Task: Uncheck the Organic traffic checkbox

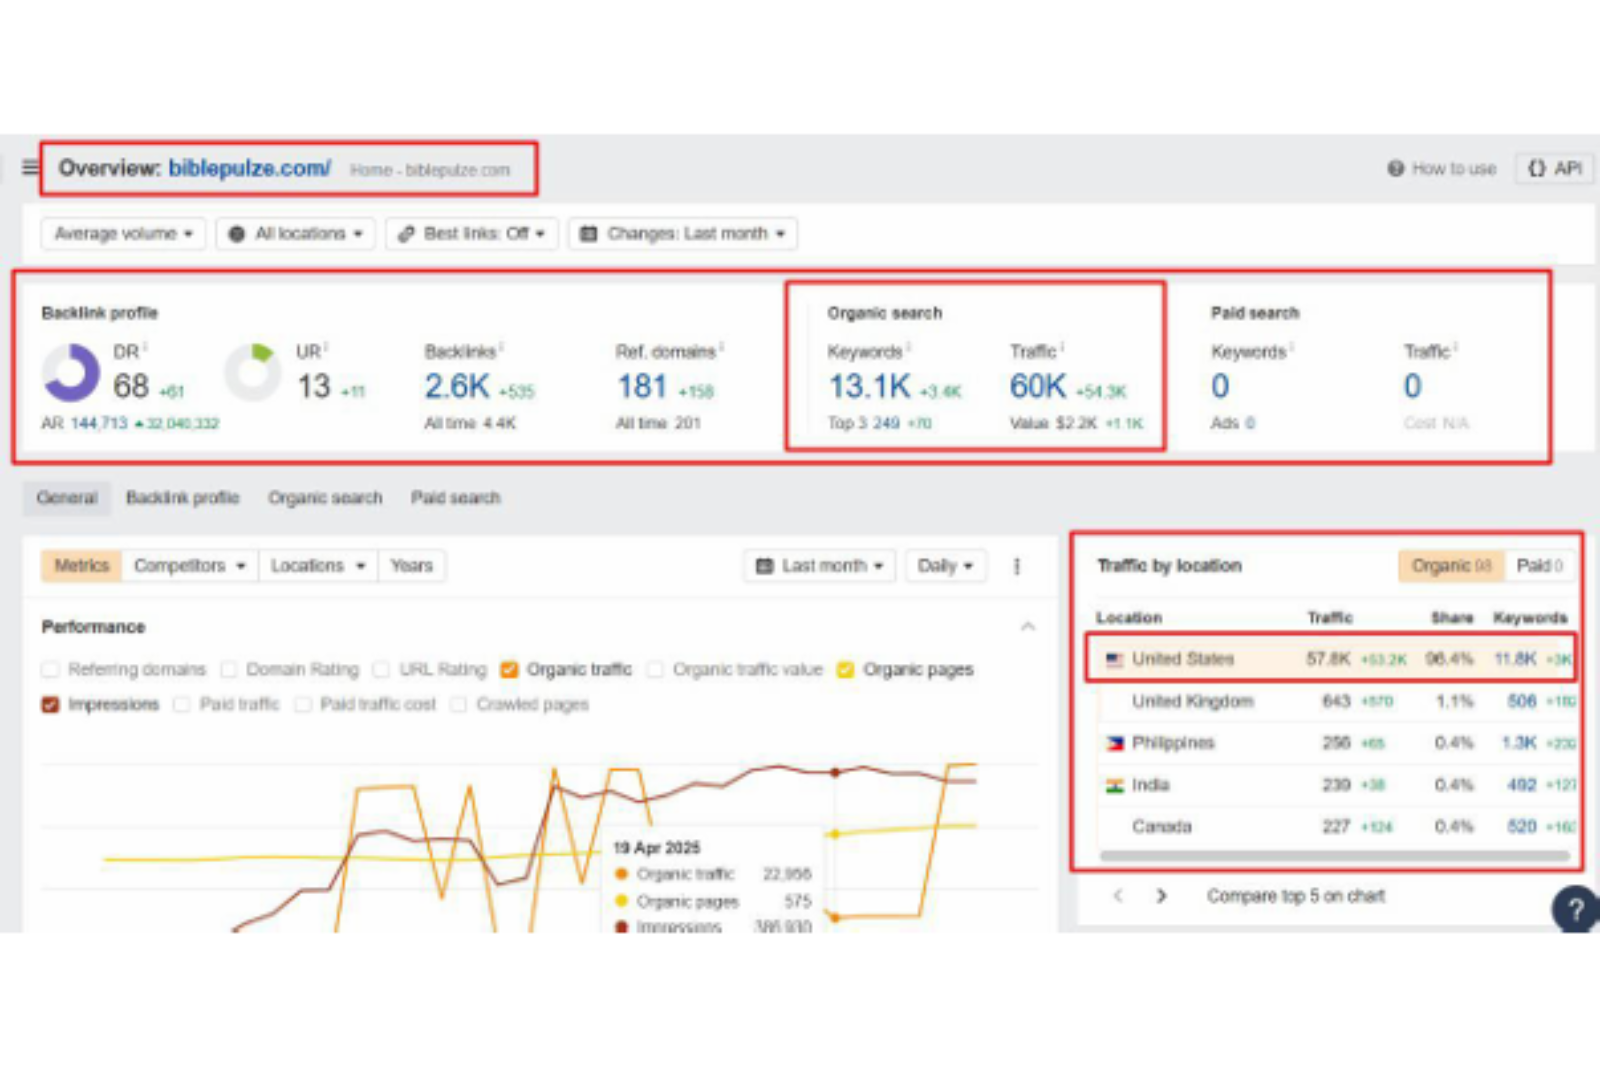Action: 509,670
